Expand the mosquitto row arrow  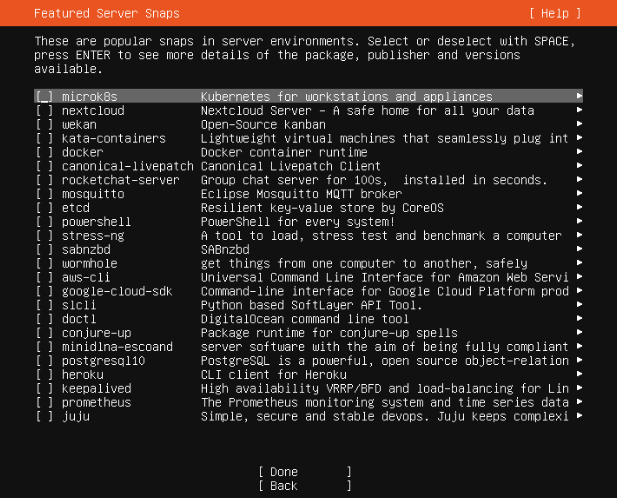tap(579, 193)
